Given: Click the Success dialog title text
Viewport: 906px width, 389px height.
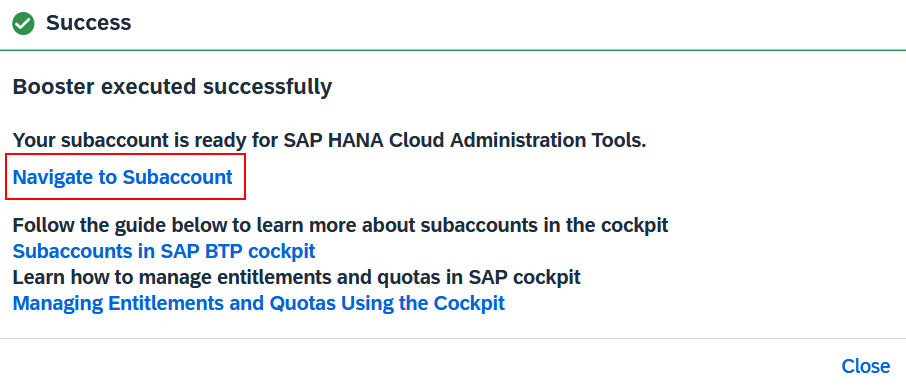Looking at the screenshot, I should (x=88, y=23).
